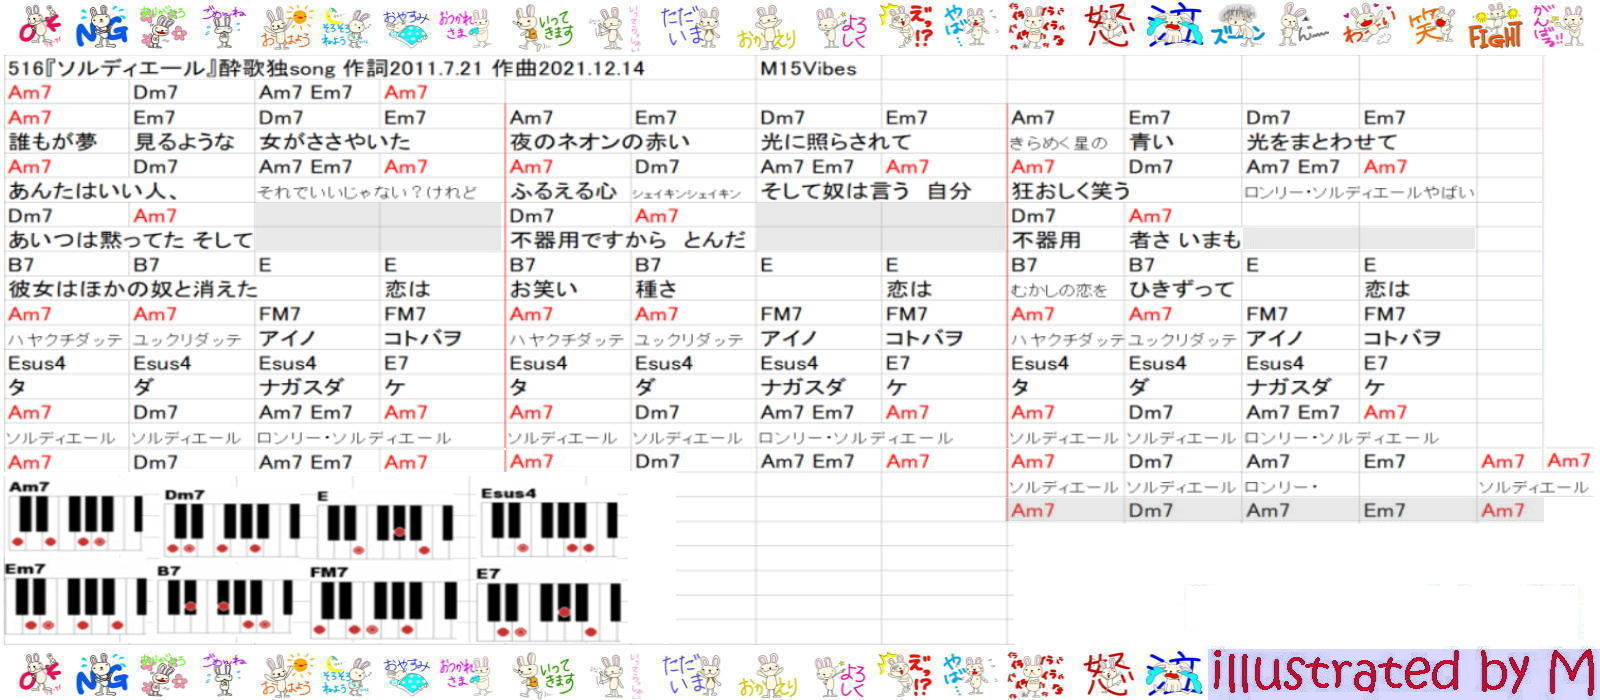Click the orange 笑 laughing rabbit sticker
The width and height of the screenshot is (1600, 700).
tap(1432, 27)
